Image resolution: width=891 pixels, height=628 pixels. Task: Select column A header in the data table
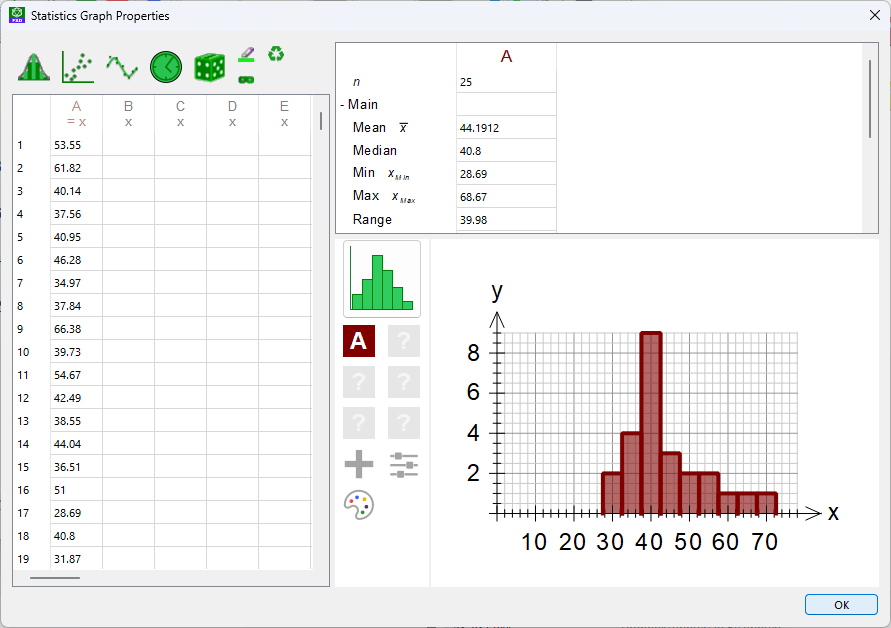(76, 113)
